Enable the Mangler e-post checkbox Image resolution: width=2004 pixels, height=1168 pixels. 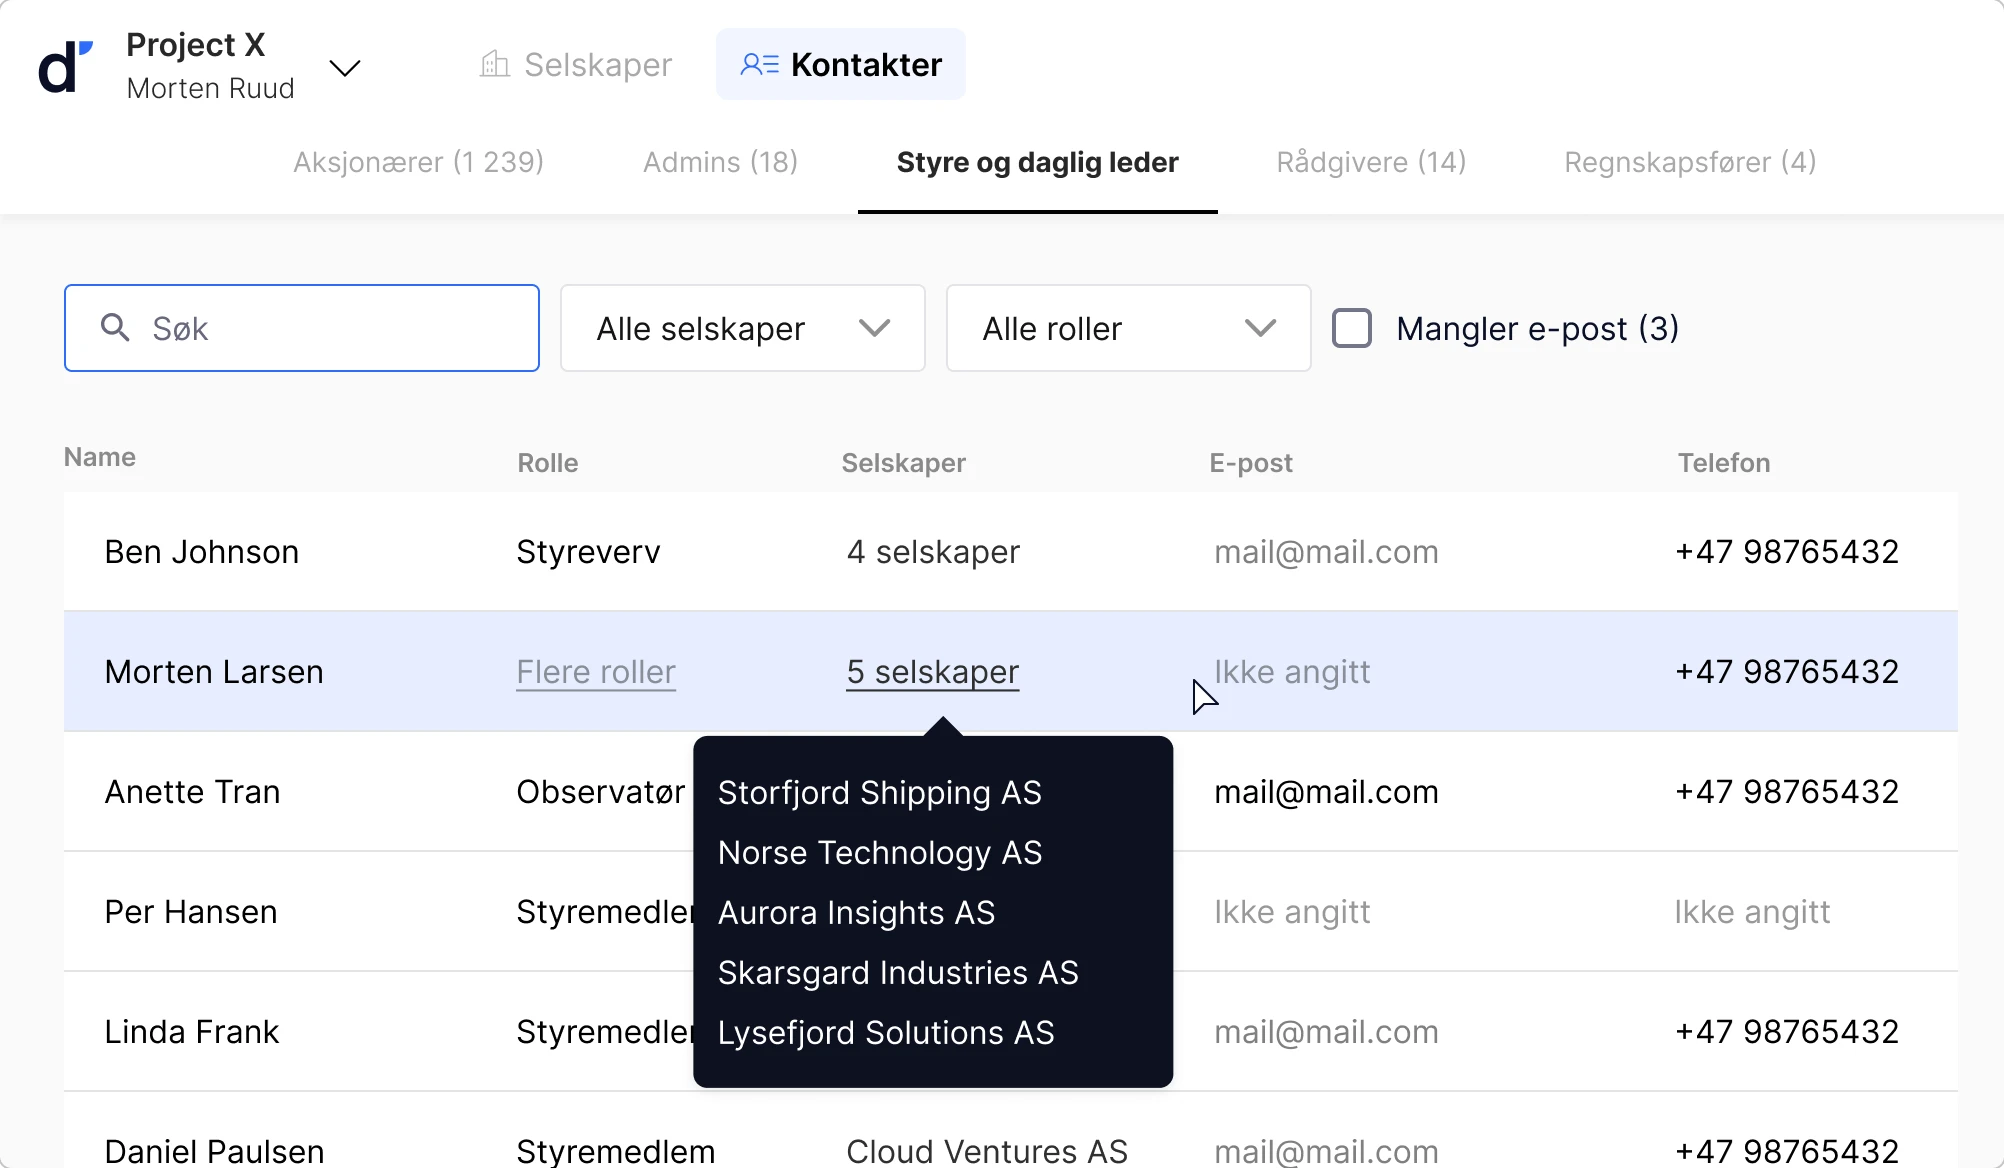[x=1352, y=328]
